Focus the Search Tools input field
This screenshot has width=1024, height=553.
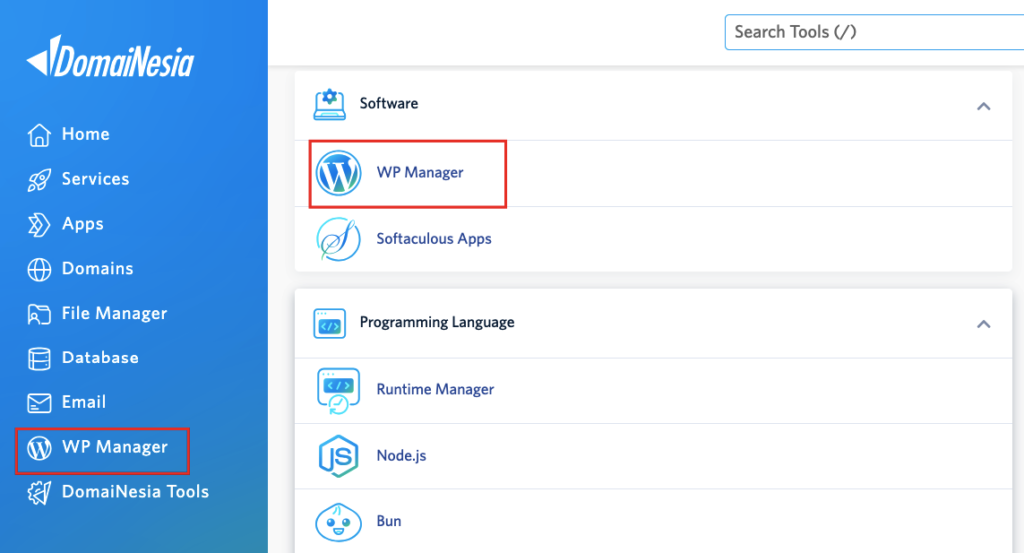tap(874, 32)
